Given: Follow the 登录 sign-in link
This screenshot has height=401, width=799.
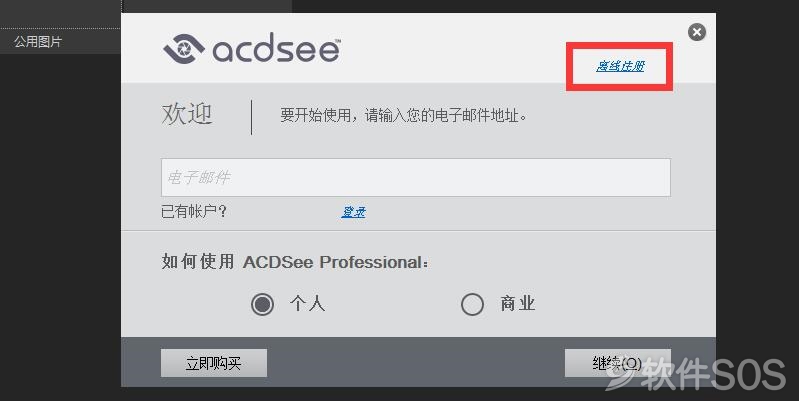Looking at the screenshot, I should pos(353,212).
